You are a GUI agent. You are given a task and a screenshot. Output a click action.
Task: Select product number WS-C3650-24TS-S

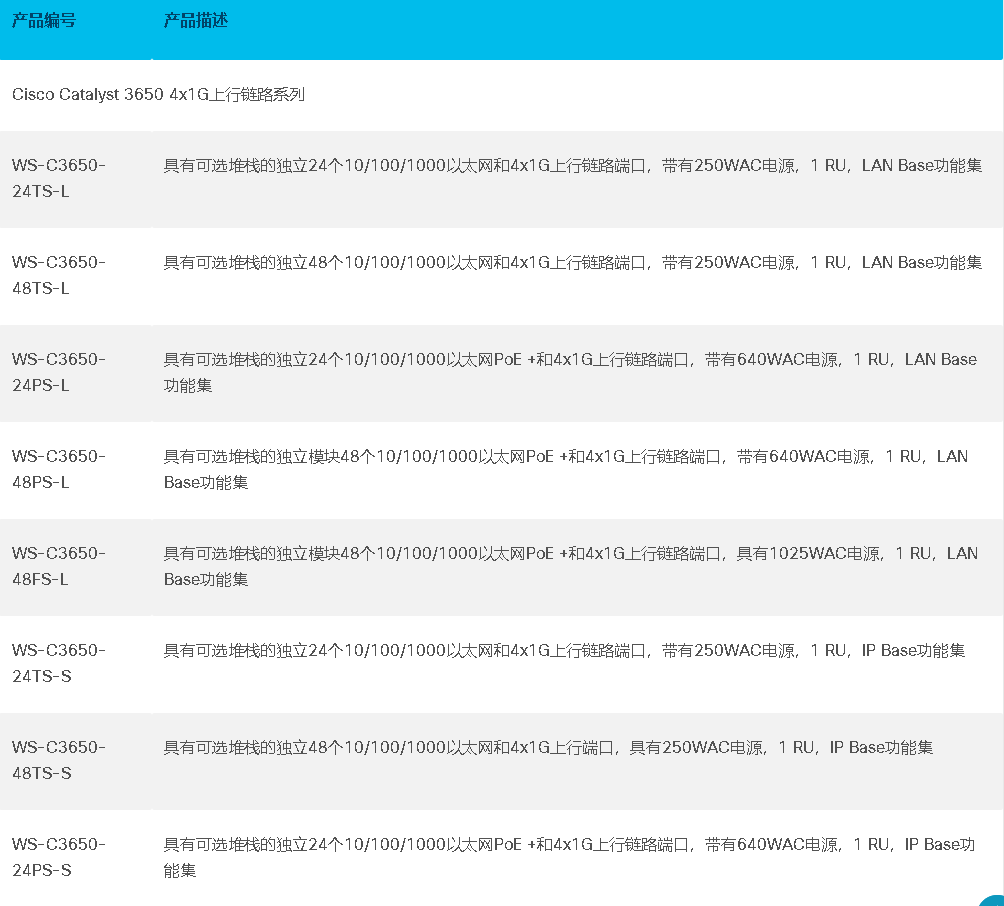[x=59, y=663]
